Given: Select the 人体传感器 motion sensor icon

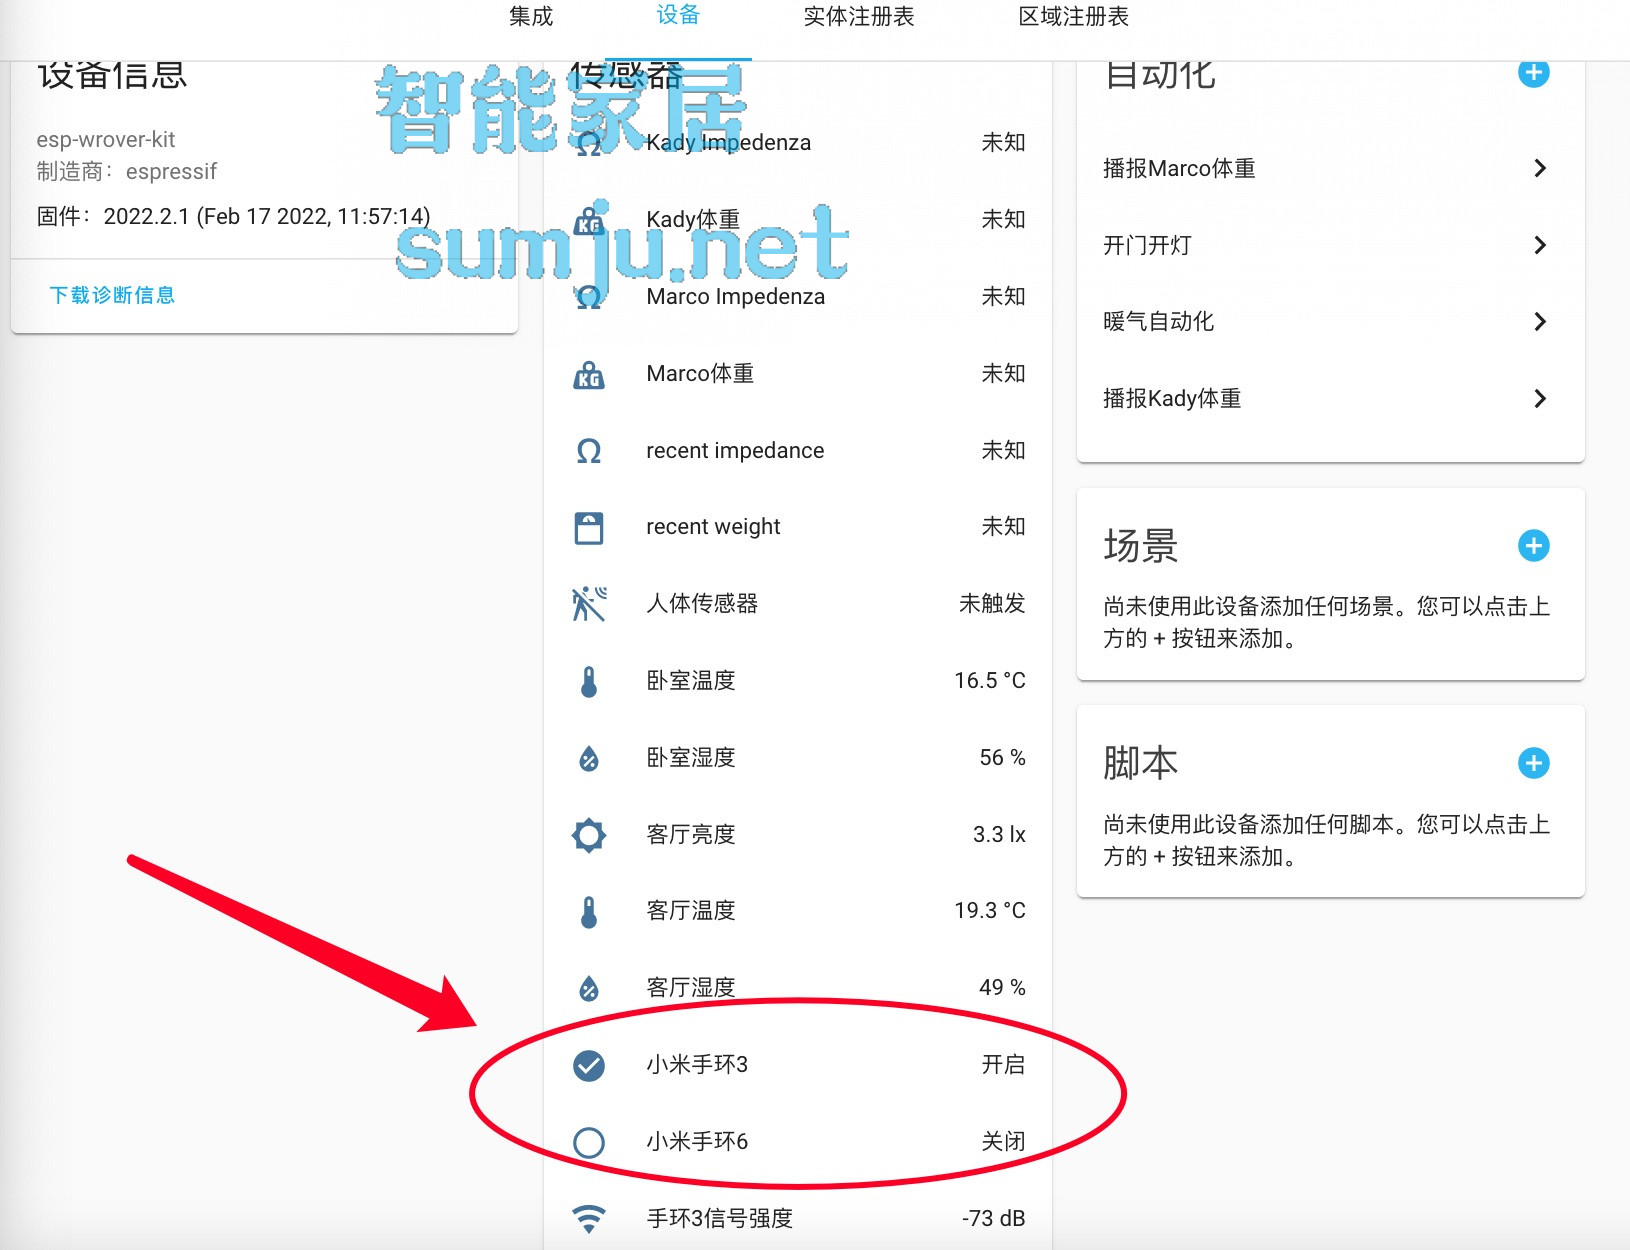Looking at the screenshot, I should pyautogui.click(x=590, y=604).
